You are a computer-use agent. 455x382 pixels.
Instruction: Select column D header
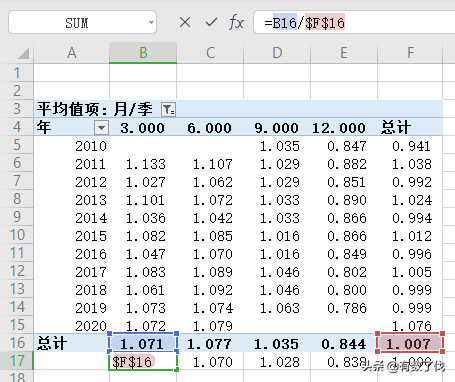(x=277, y=53)
